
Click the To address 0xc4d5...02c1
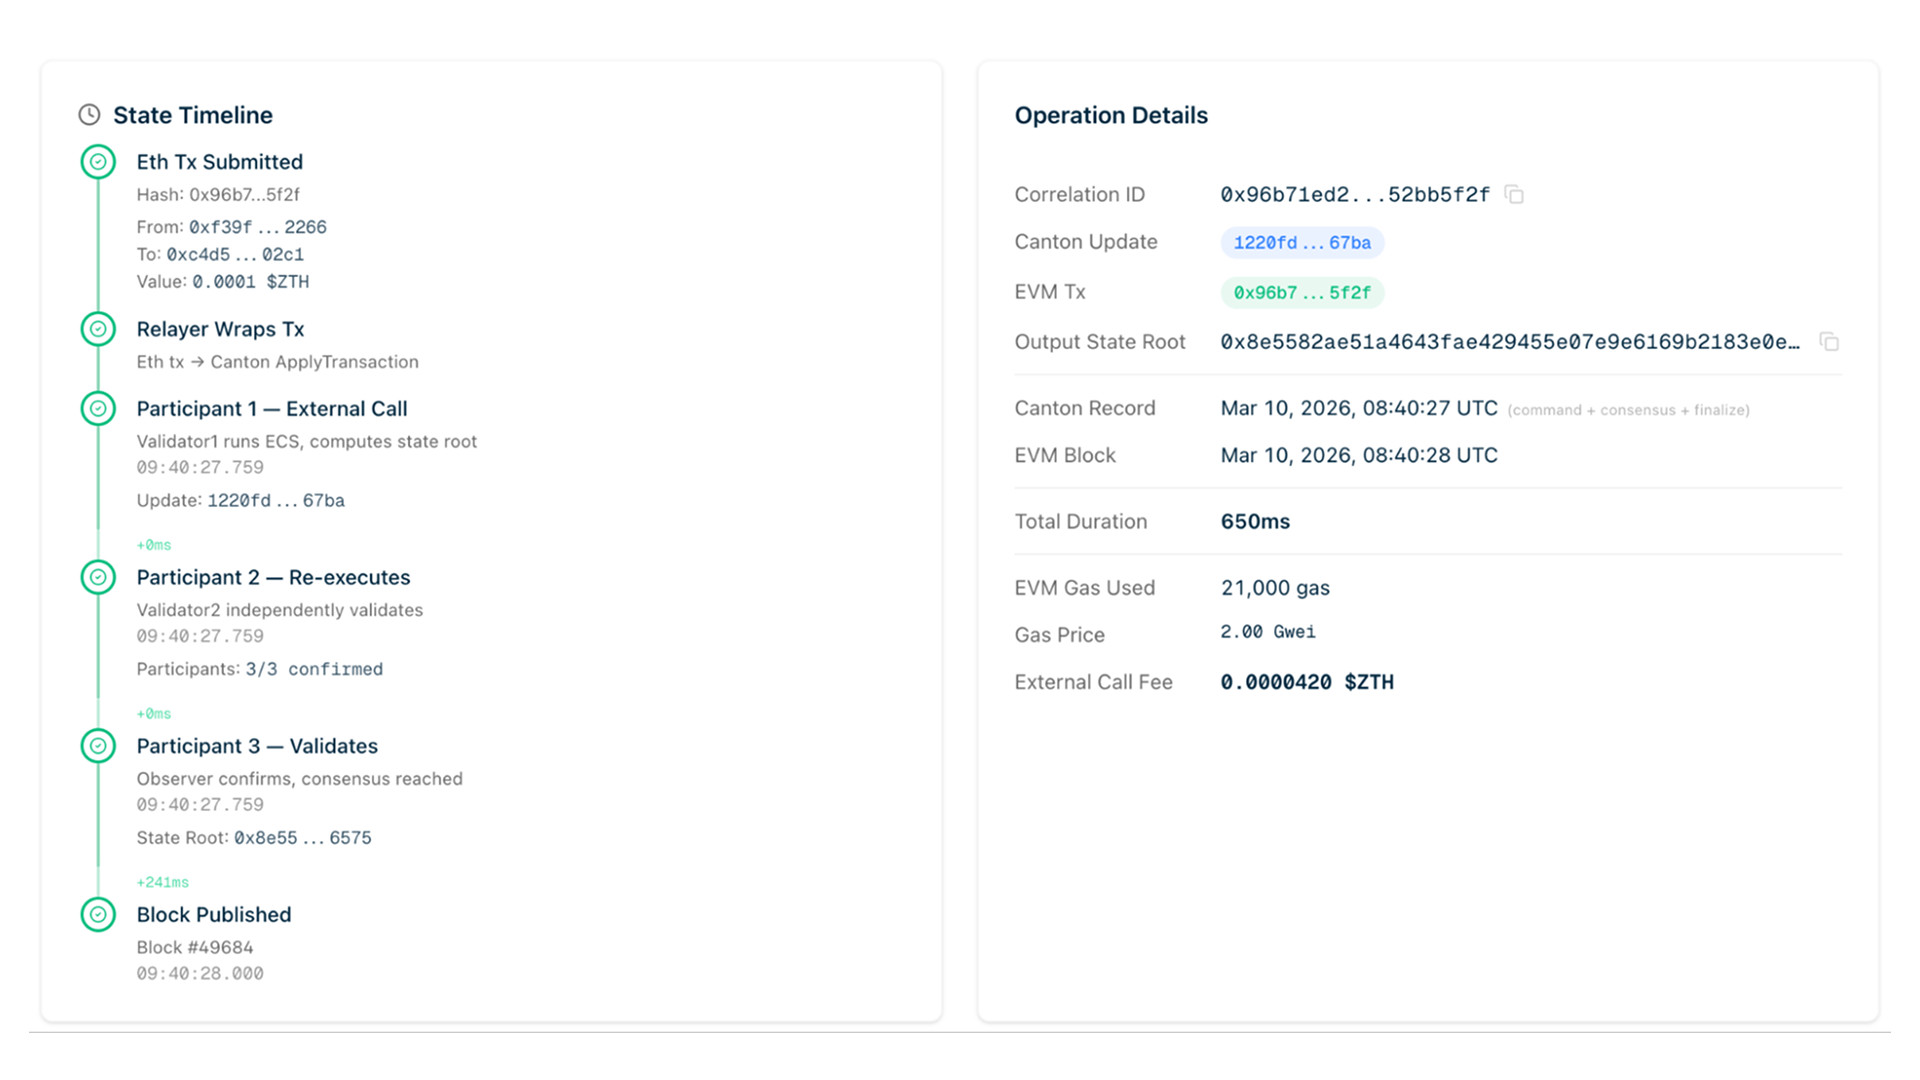point(234,255)
